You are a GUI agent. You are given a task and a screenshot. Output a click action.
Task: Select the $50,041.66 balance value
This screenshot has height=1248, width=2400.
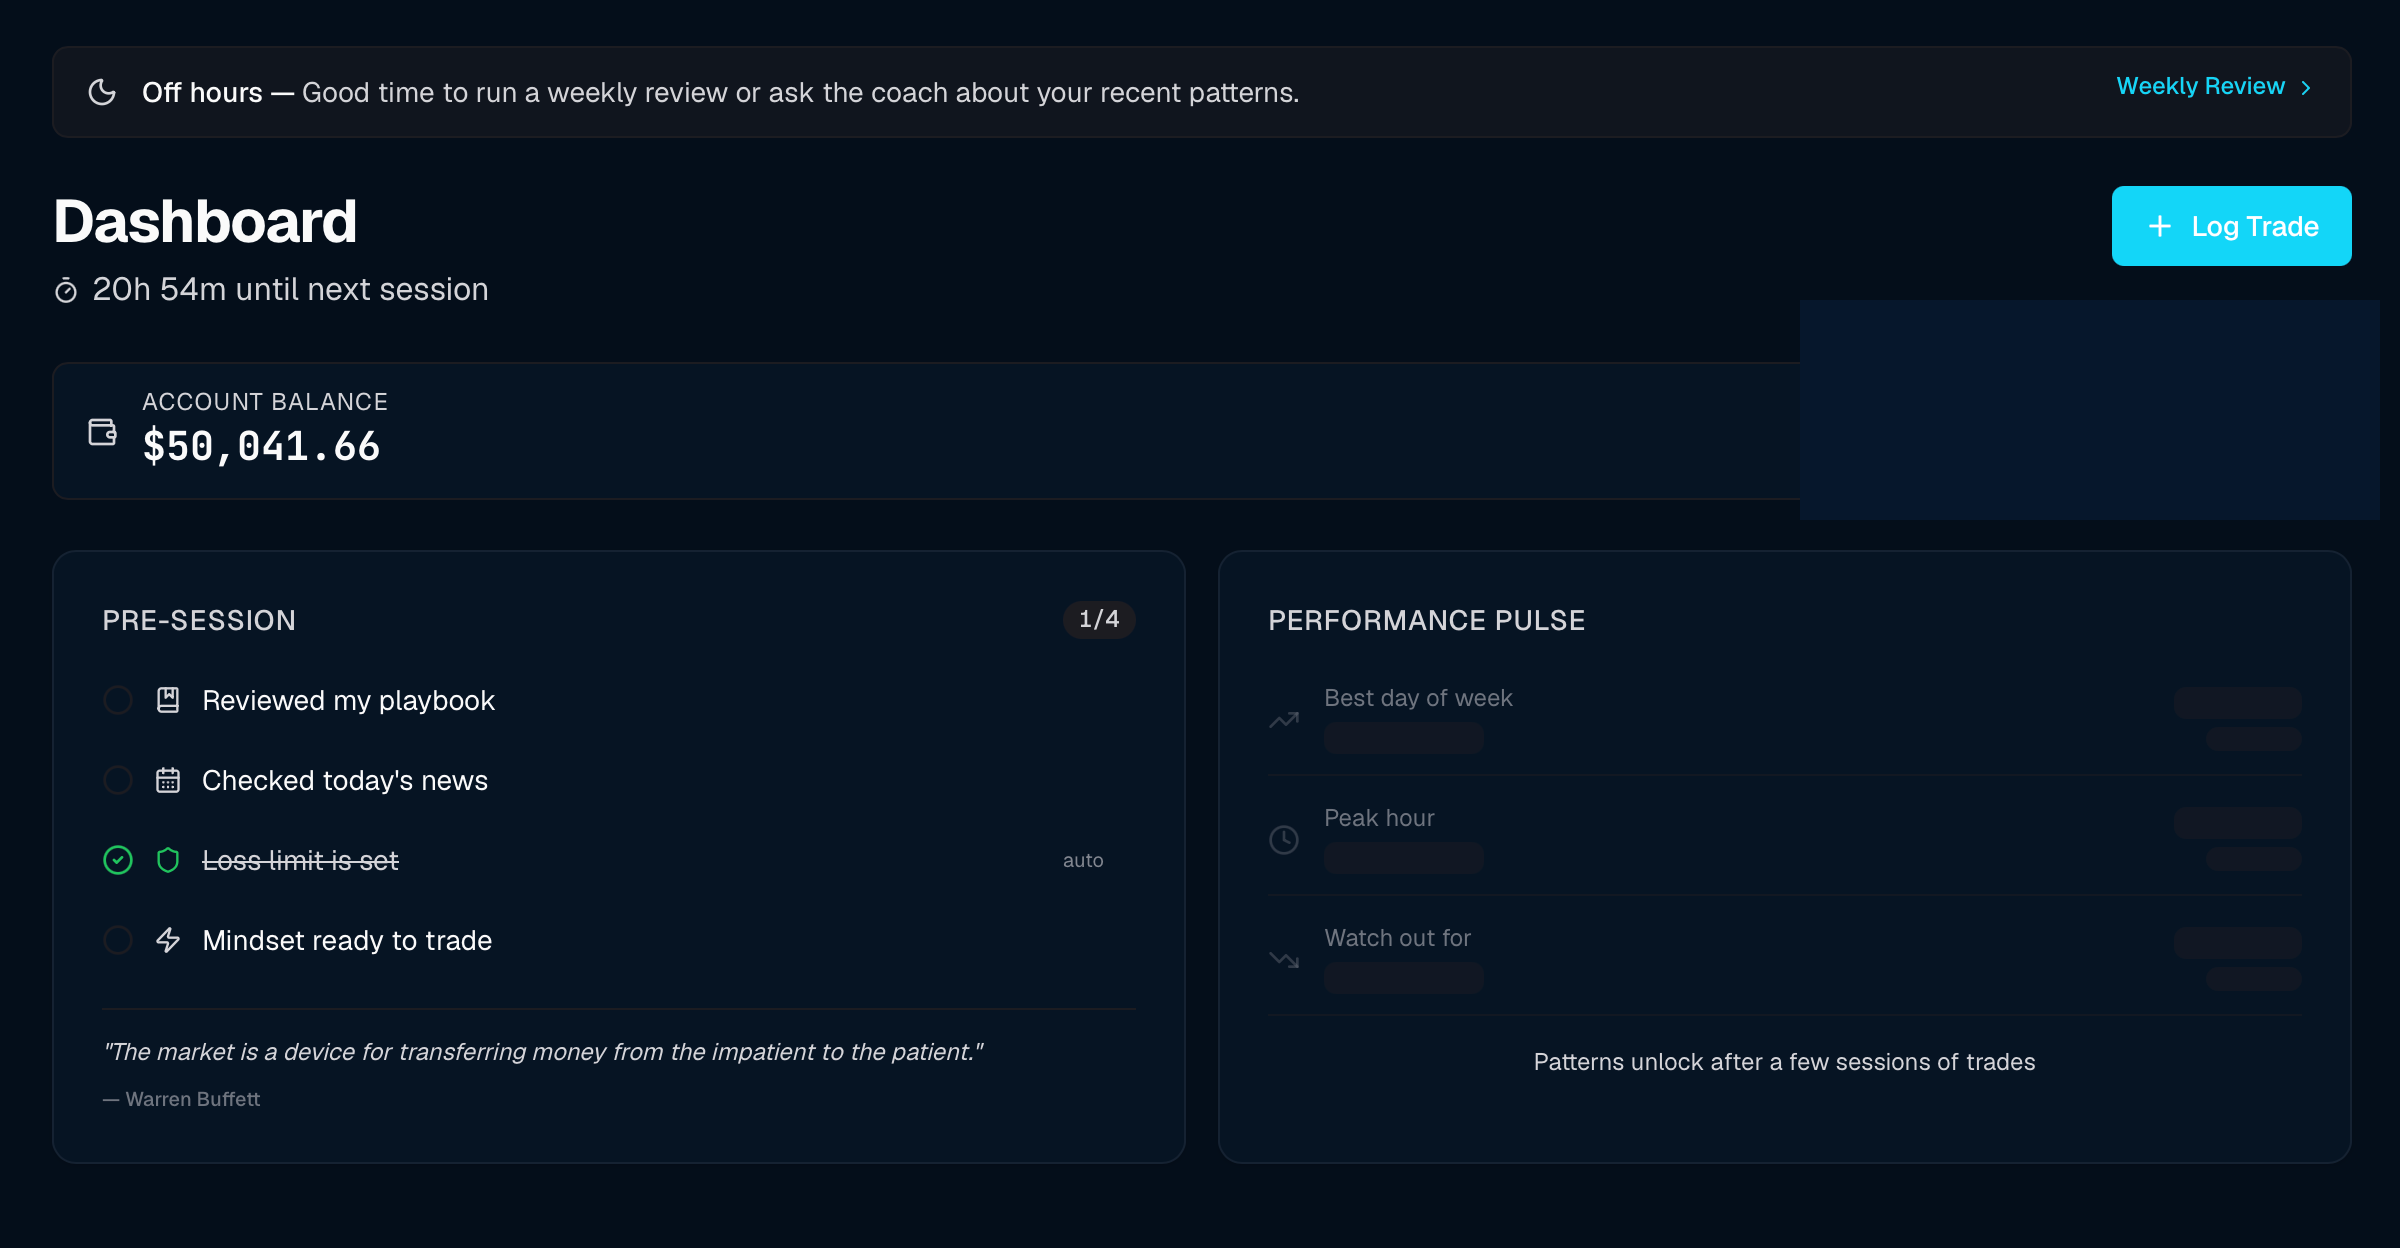pos(261,446)
